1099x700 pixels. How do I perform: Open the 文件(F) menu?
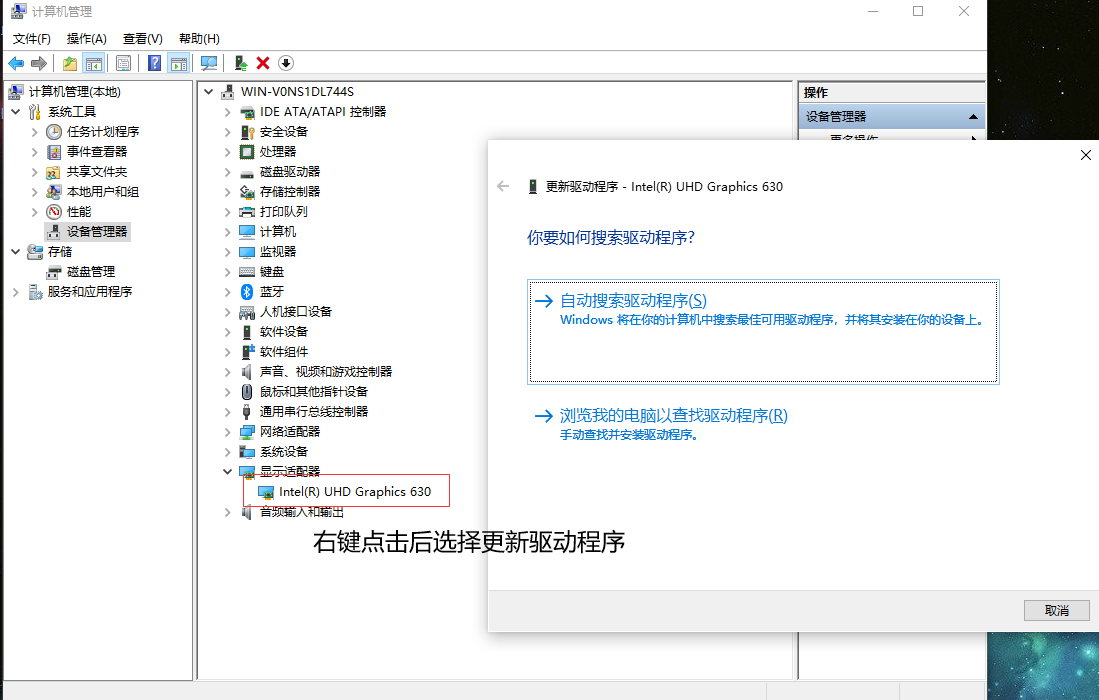coord(32,39)
